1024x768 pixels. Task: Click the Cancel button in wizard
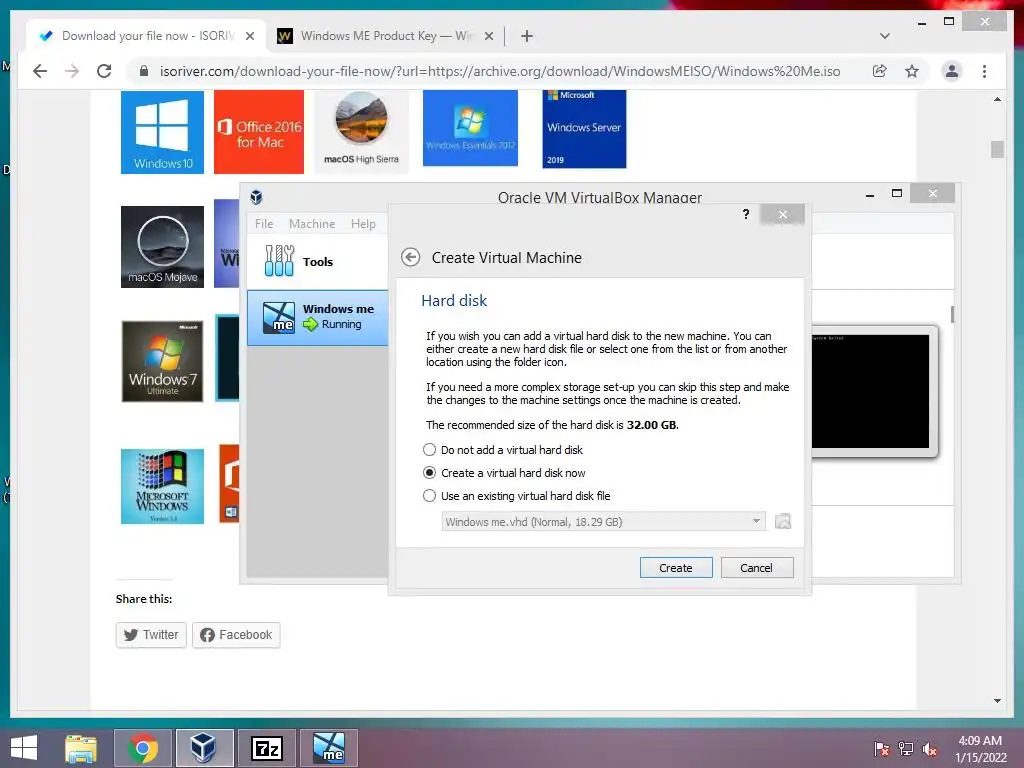click(x=757, y=568)
